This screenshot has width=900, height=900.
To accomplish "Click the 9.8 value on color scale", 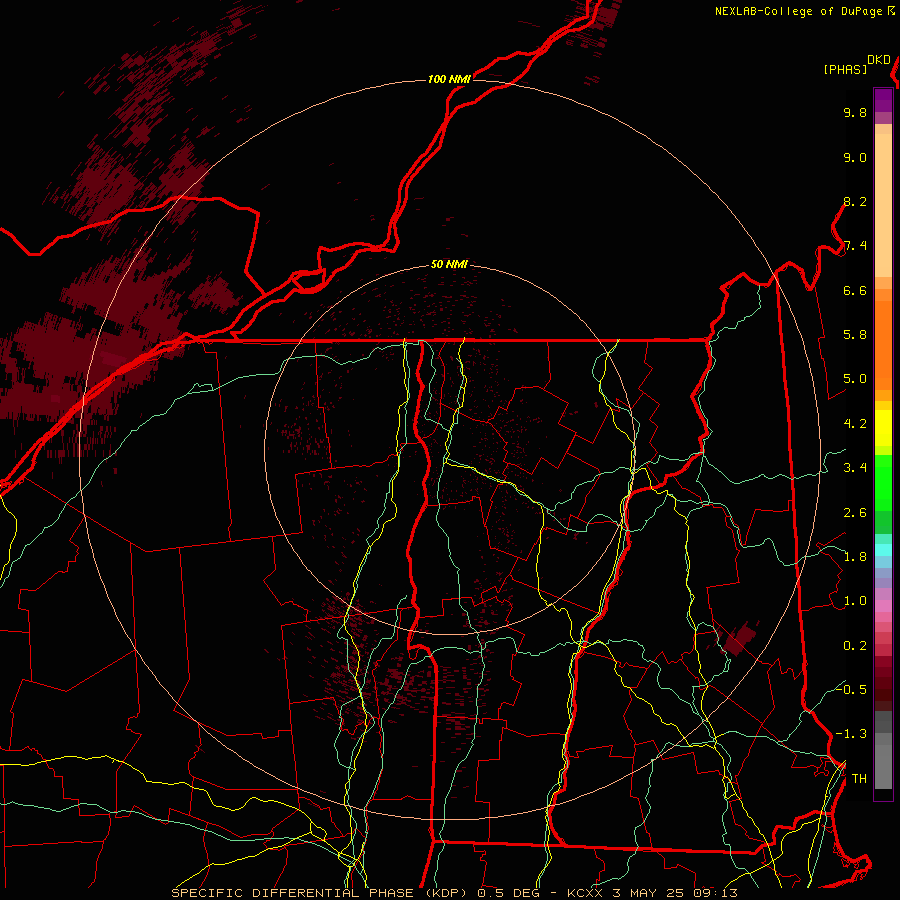I will [x=855, y=112].
